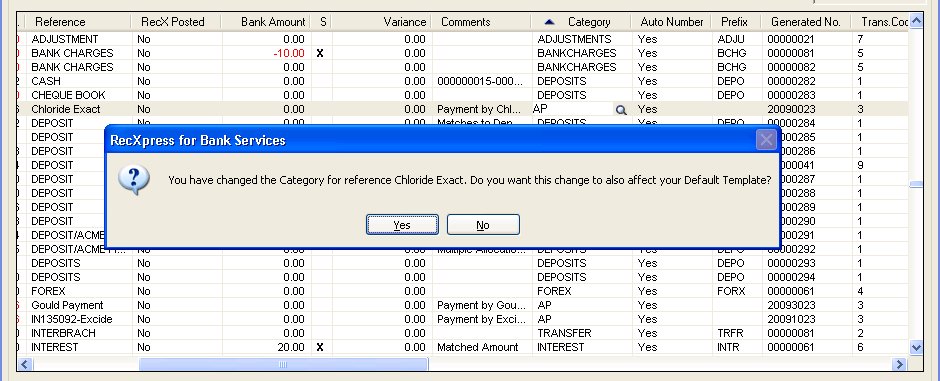This screenshot has width=940, height=381.
Task: Close the RecXpress for Bank Services dialog
Action: tap(766, 140)
